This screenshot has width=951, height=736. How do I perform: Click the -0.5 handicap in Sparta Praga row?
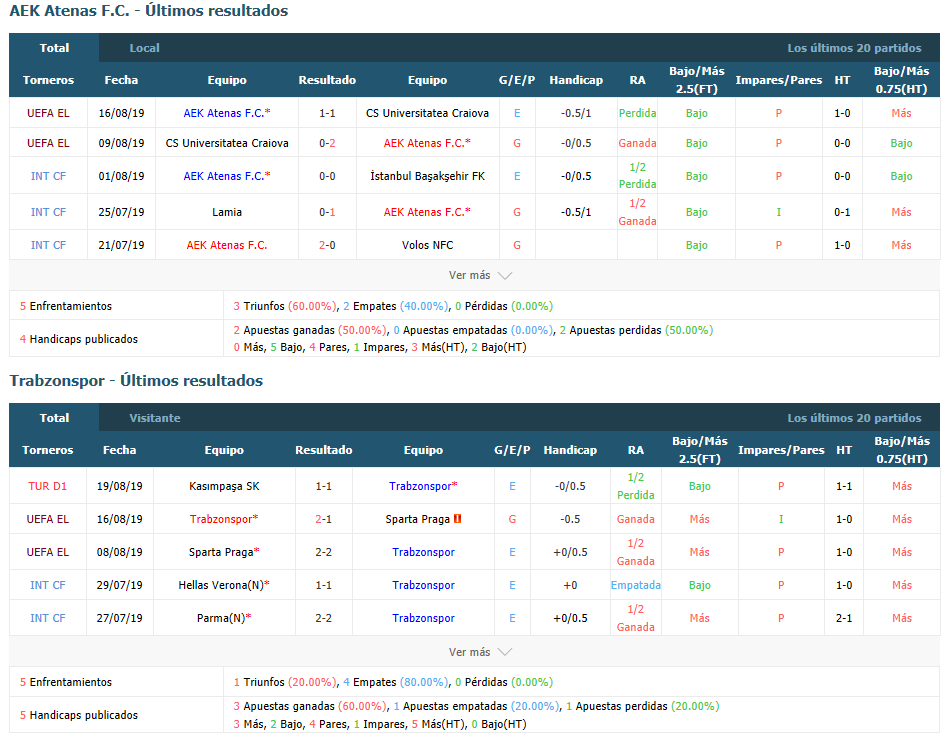(570, 519)
